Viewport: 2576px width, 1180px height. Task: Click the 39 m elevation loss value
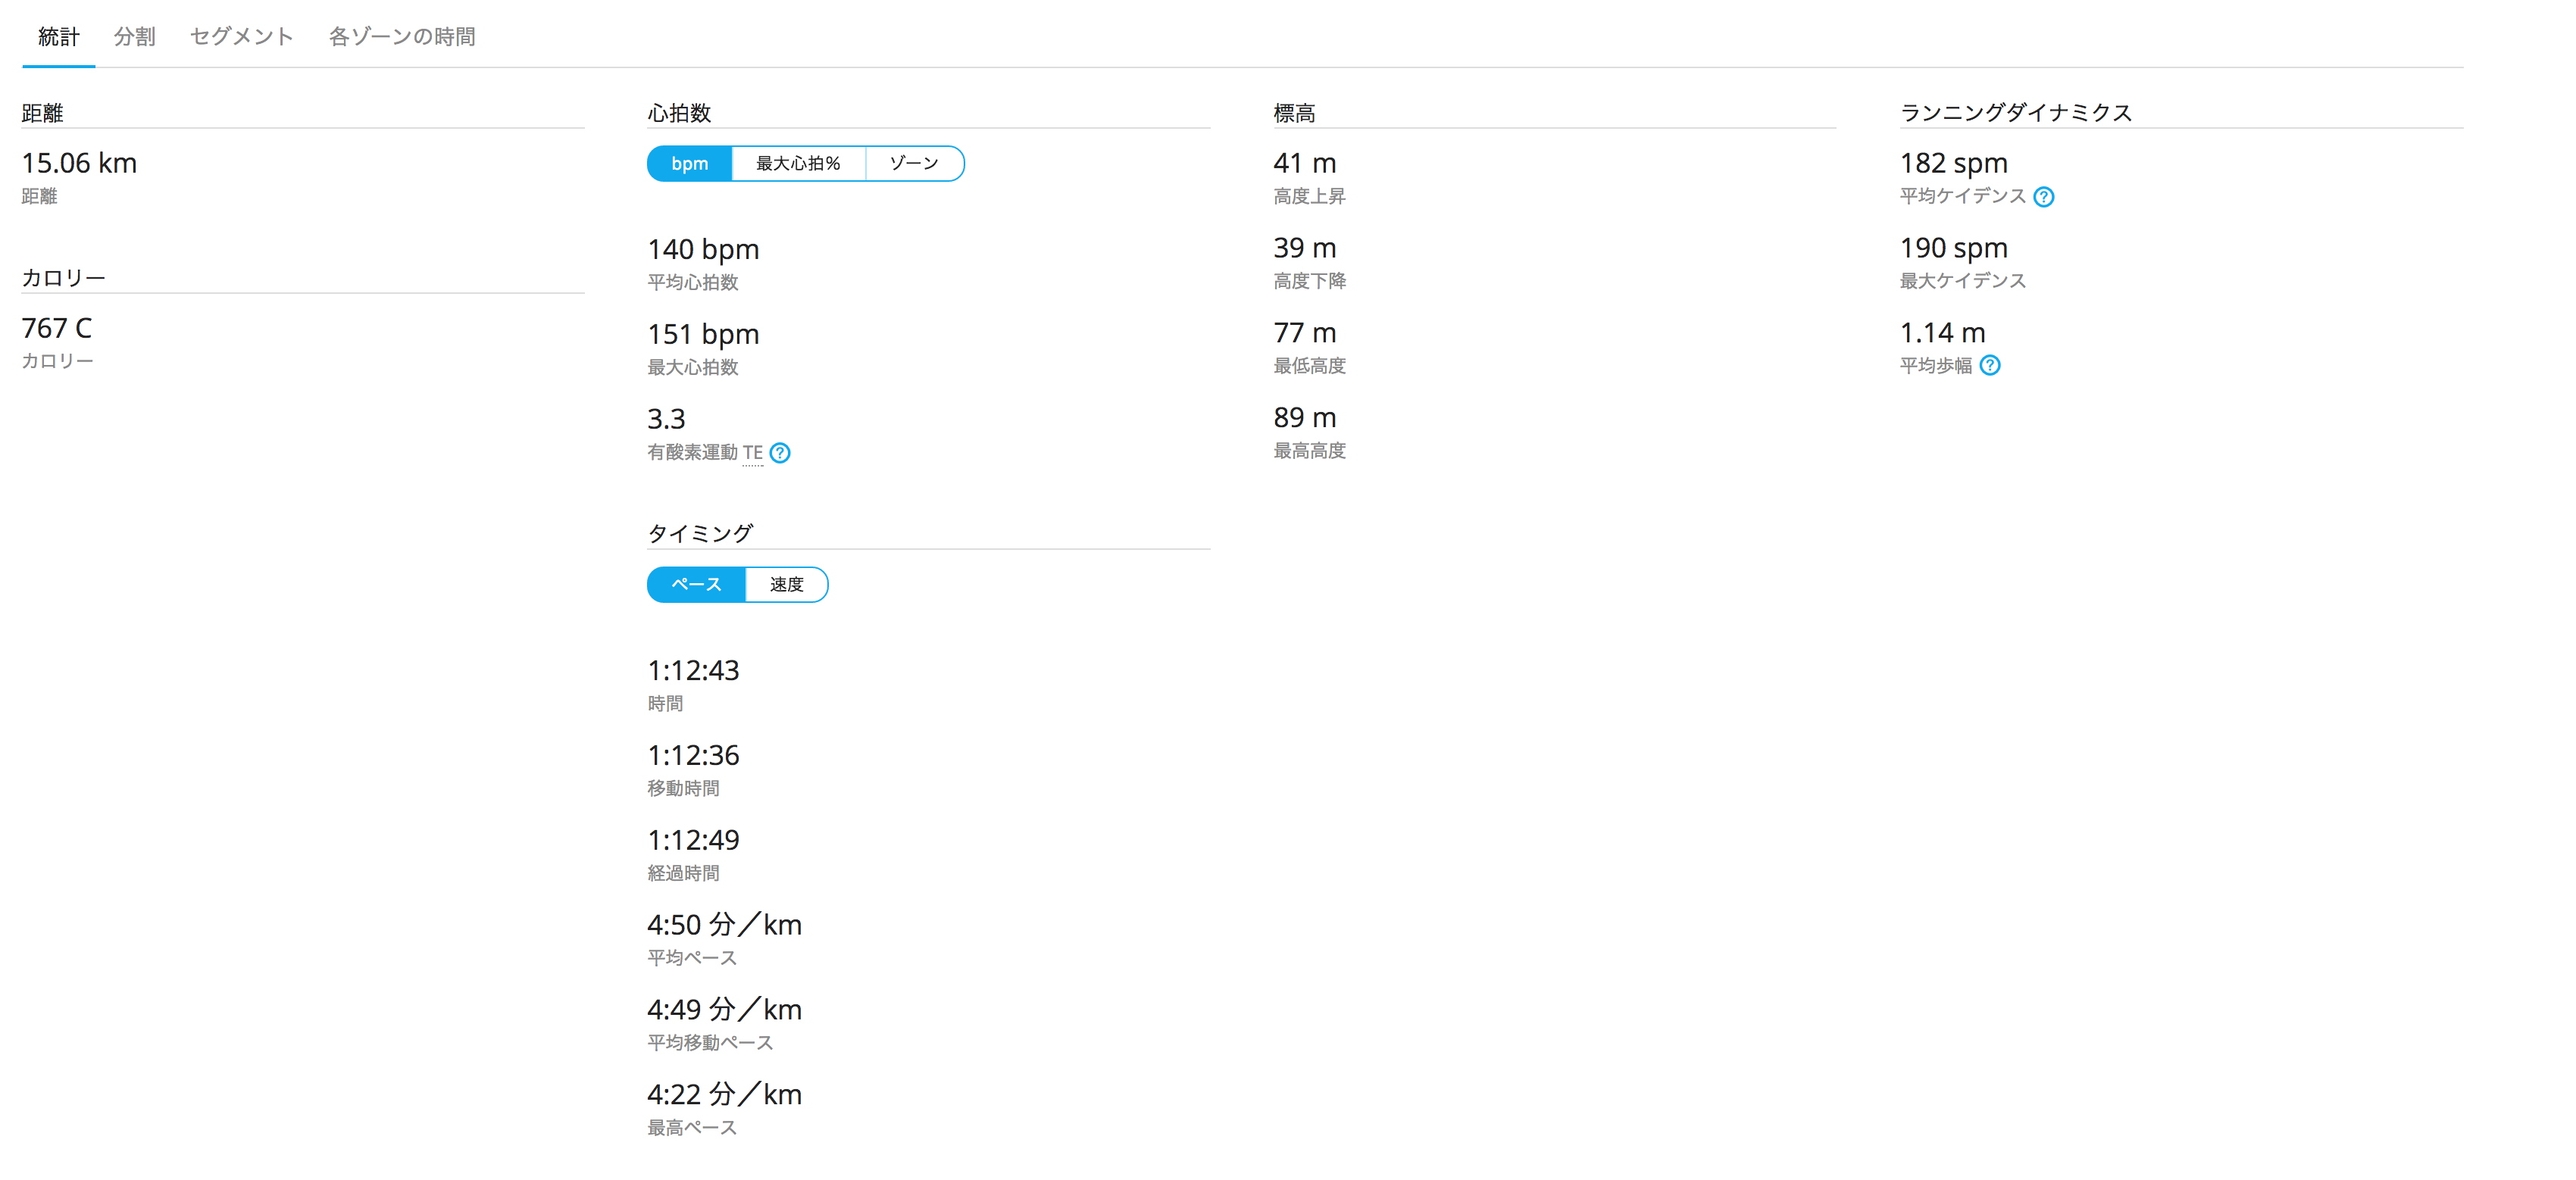click(x=1304, y=248)
